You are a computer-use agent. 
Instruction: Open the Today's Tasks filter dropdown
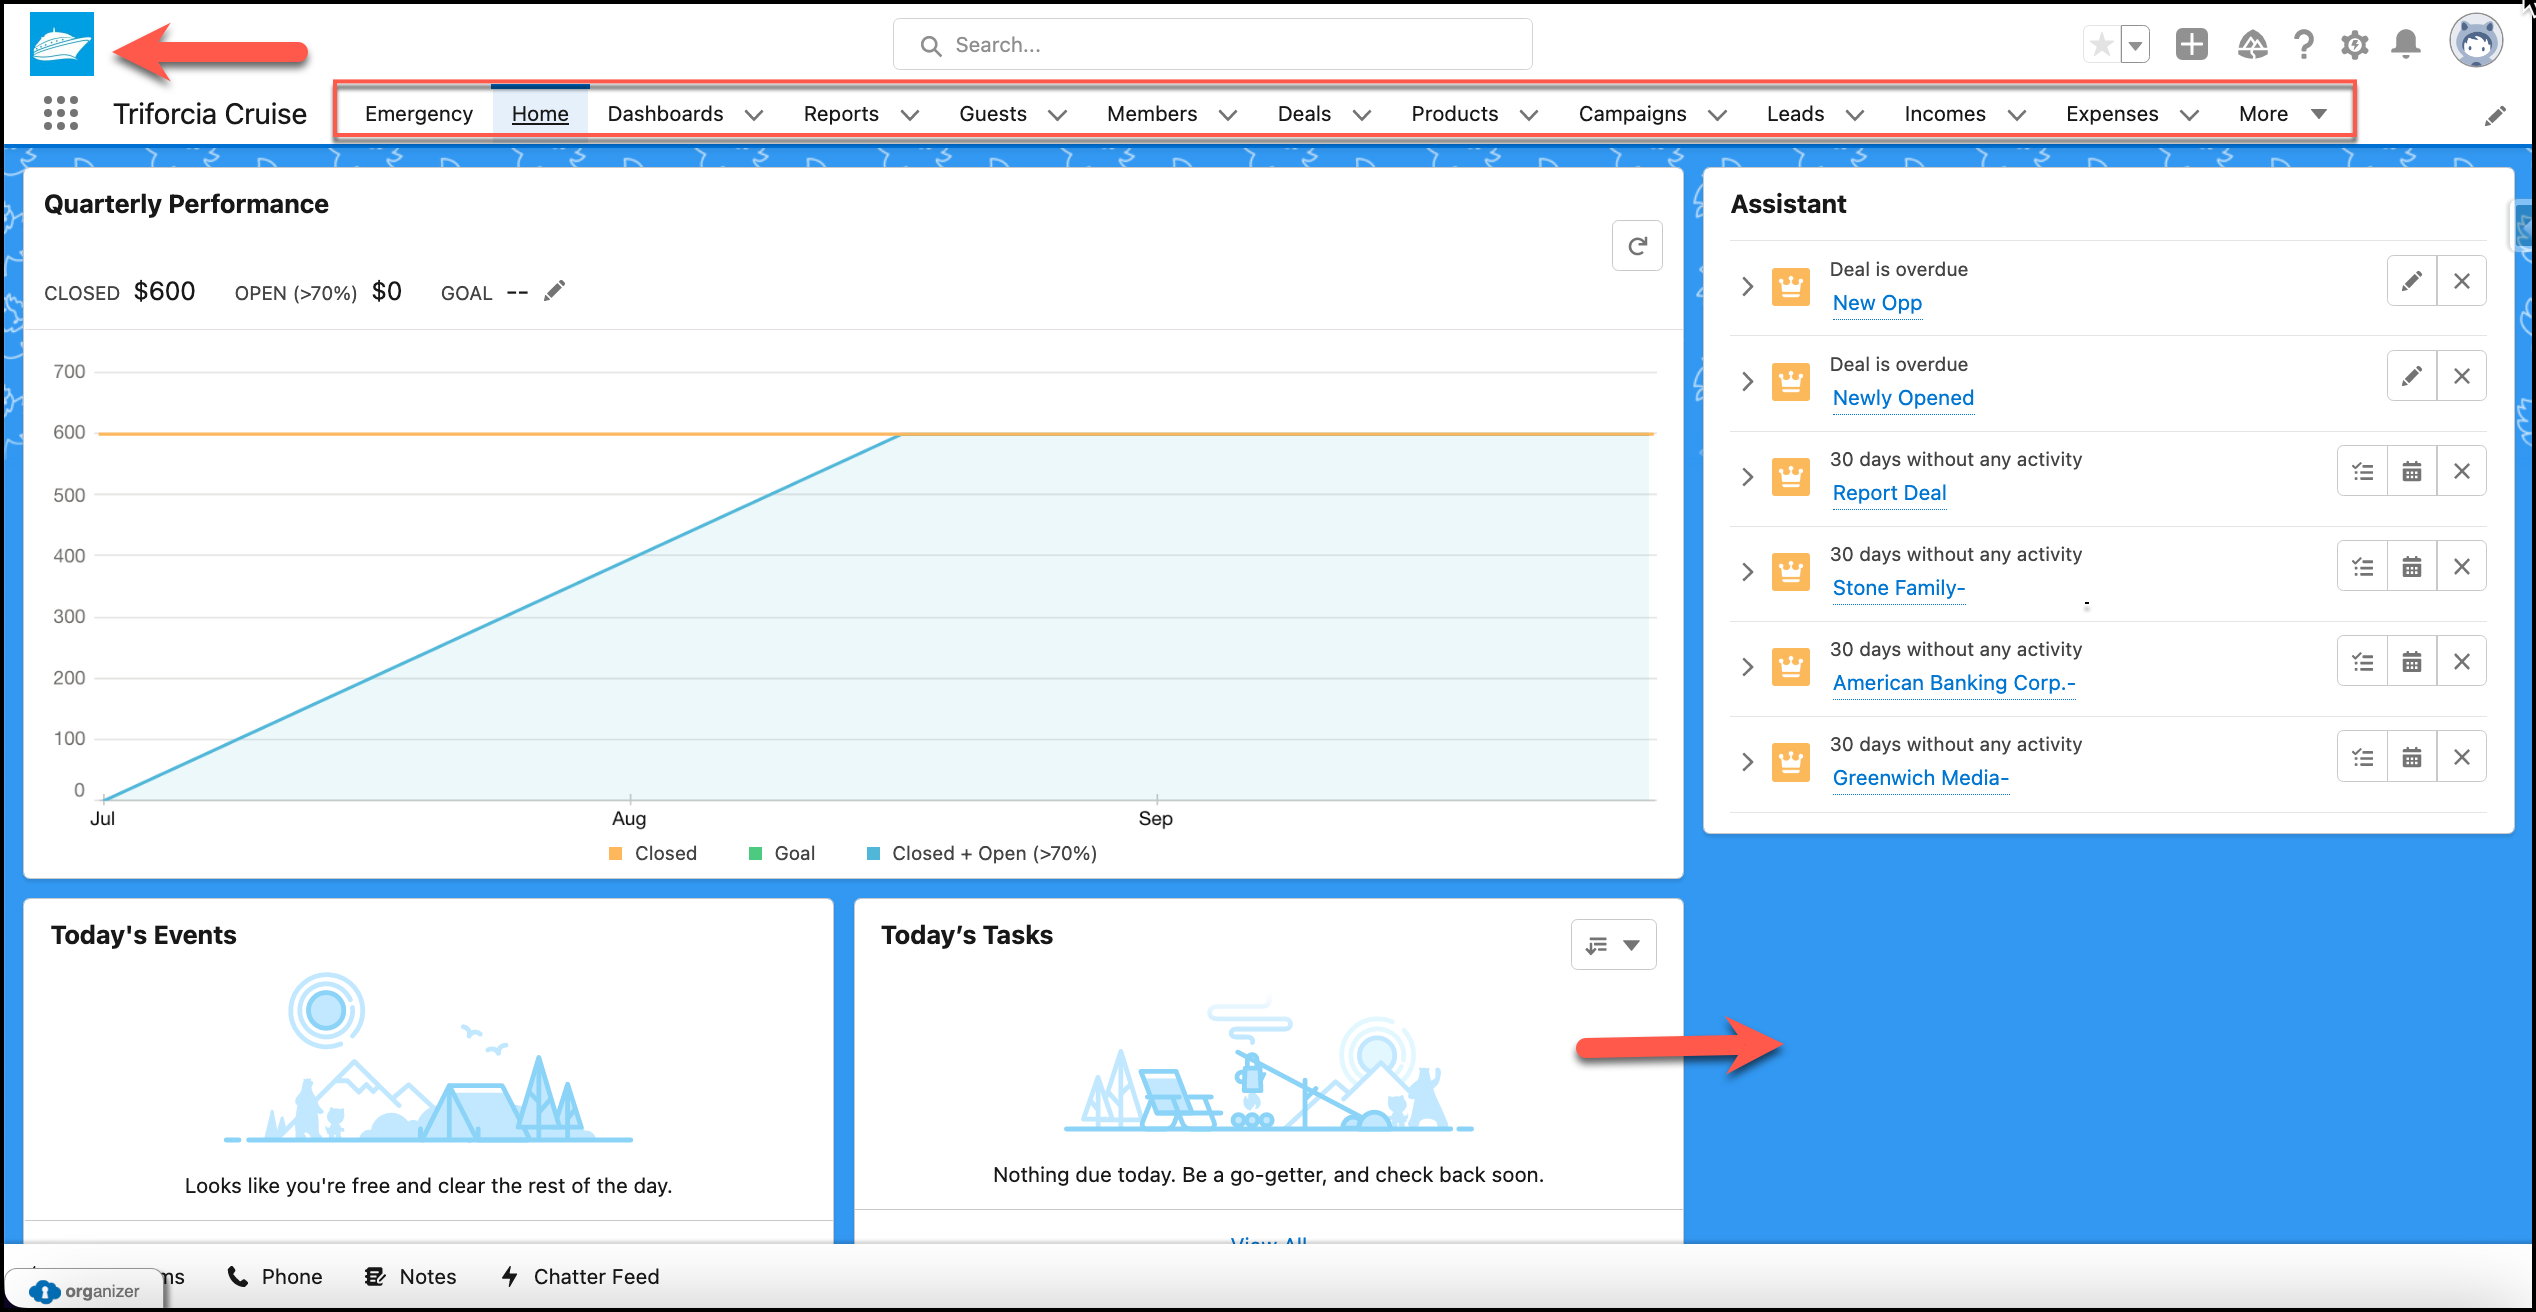(1613, 945)
